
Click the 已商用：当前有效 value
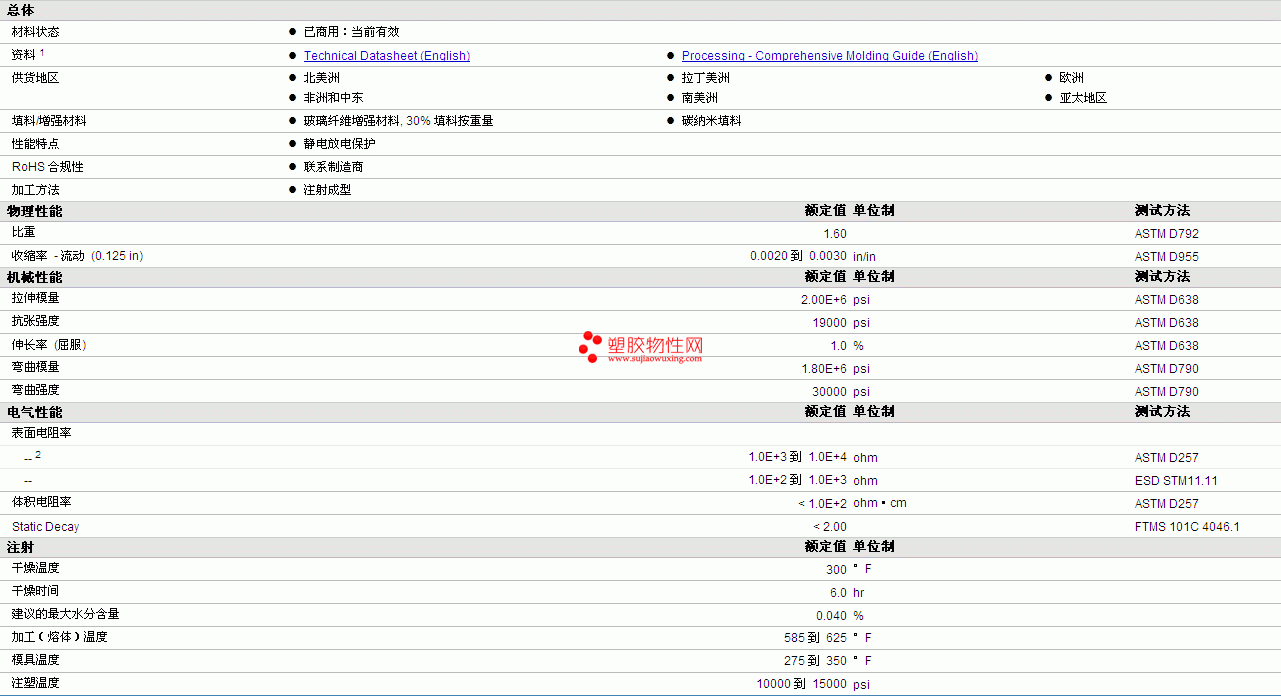[351, 32]
